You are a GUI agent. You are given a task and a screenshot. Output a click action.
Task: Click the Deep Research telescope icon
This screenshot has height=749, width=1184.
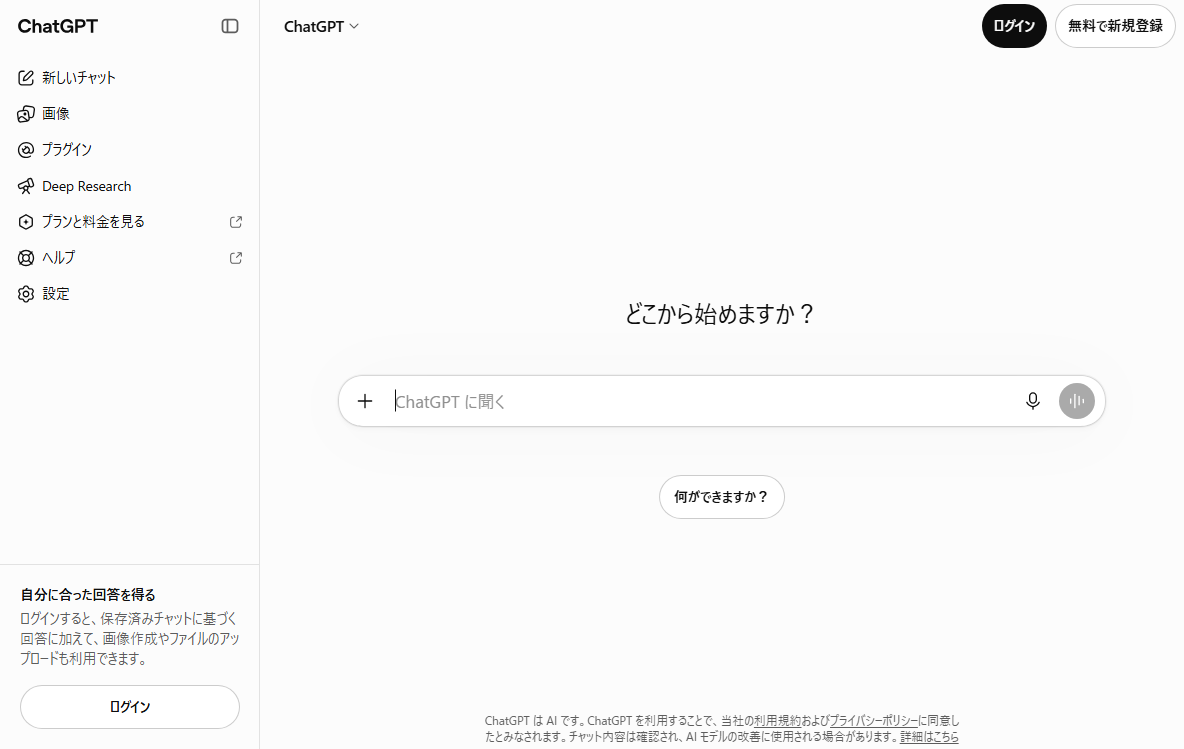tap(26, 186)
